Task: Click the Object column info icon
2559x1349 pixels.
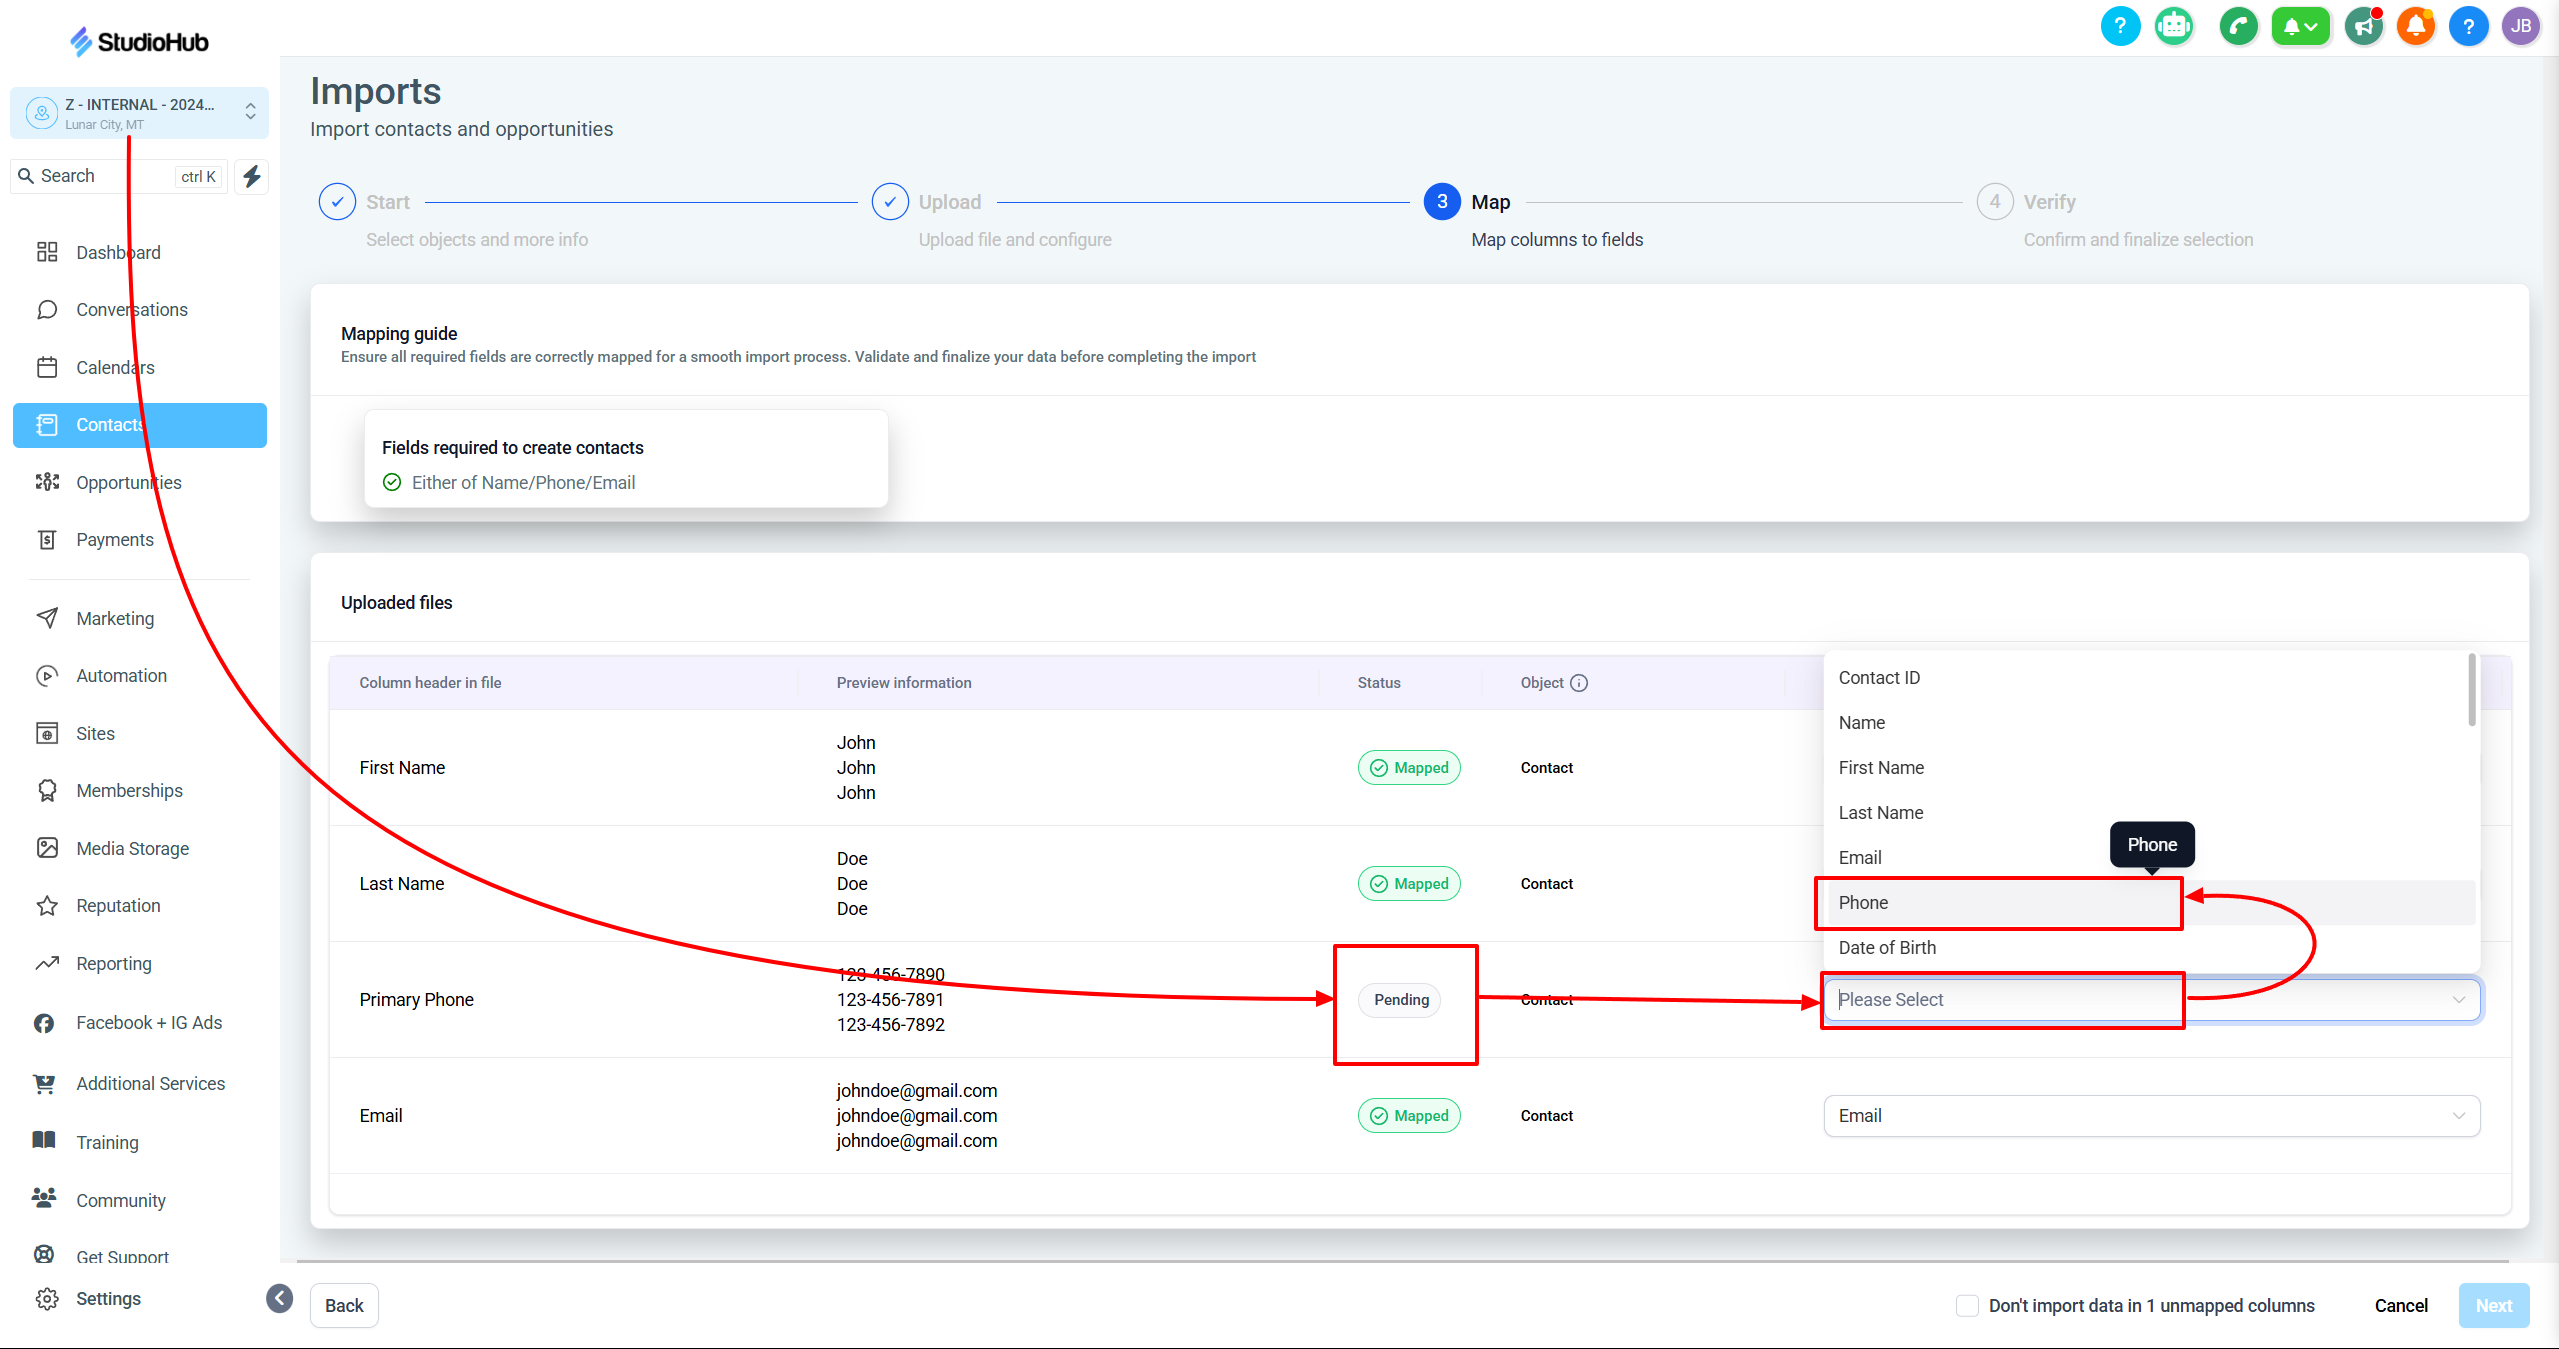Action: [x=1579, y=683]
